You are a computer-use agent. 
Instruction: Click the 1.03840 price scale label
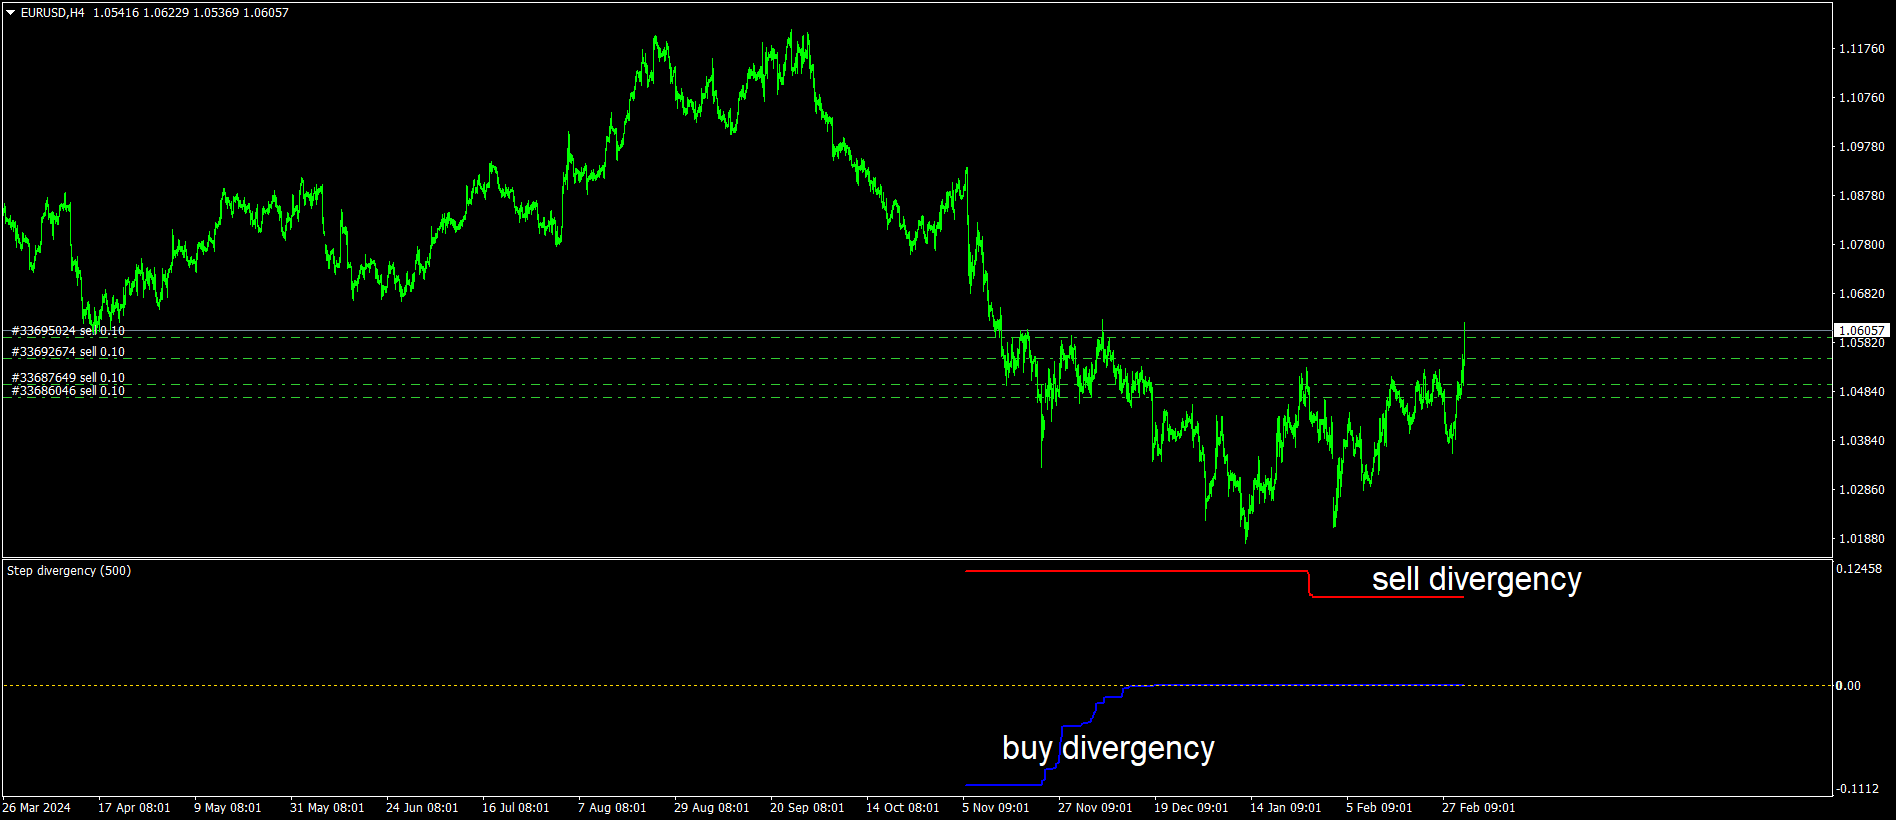tap(1862, 441)
